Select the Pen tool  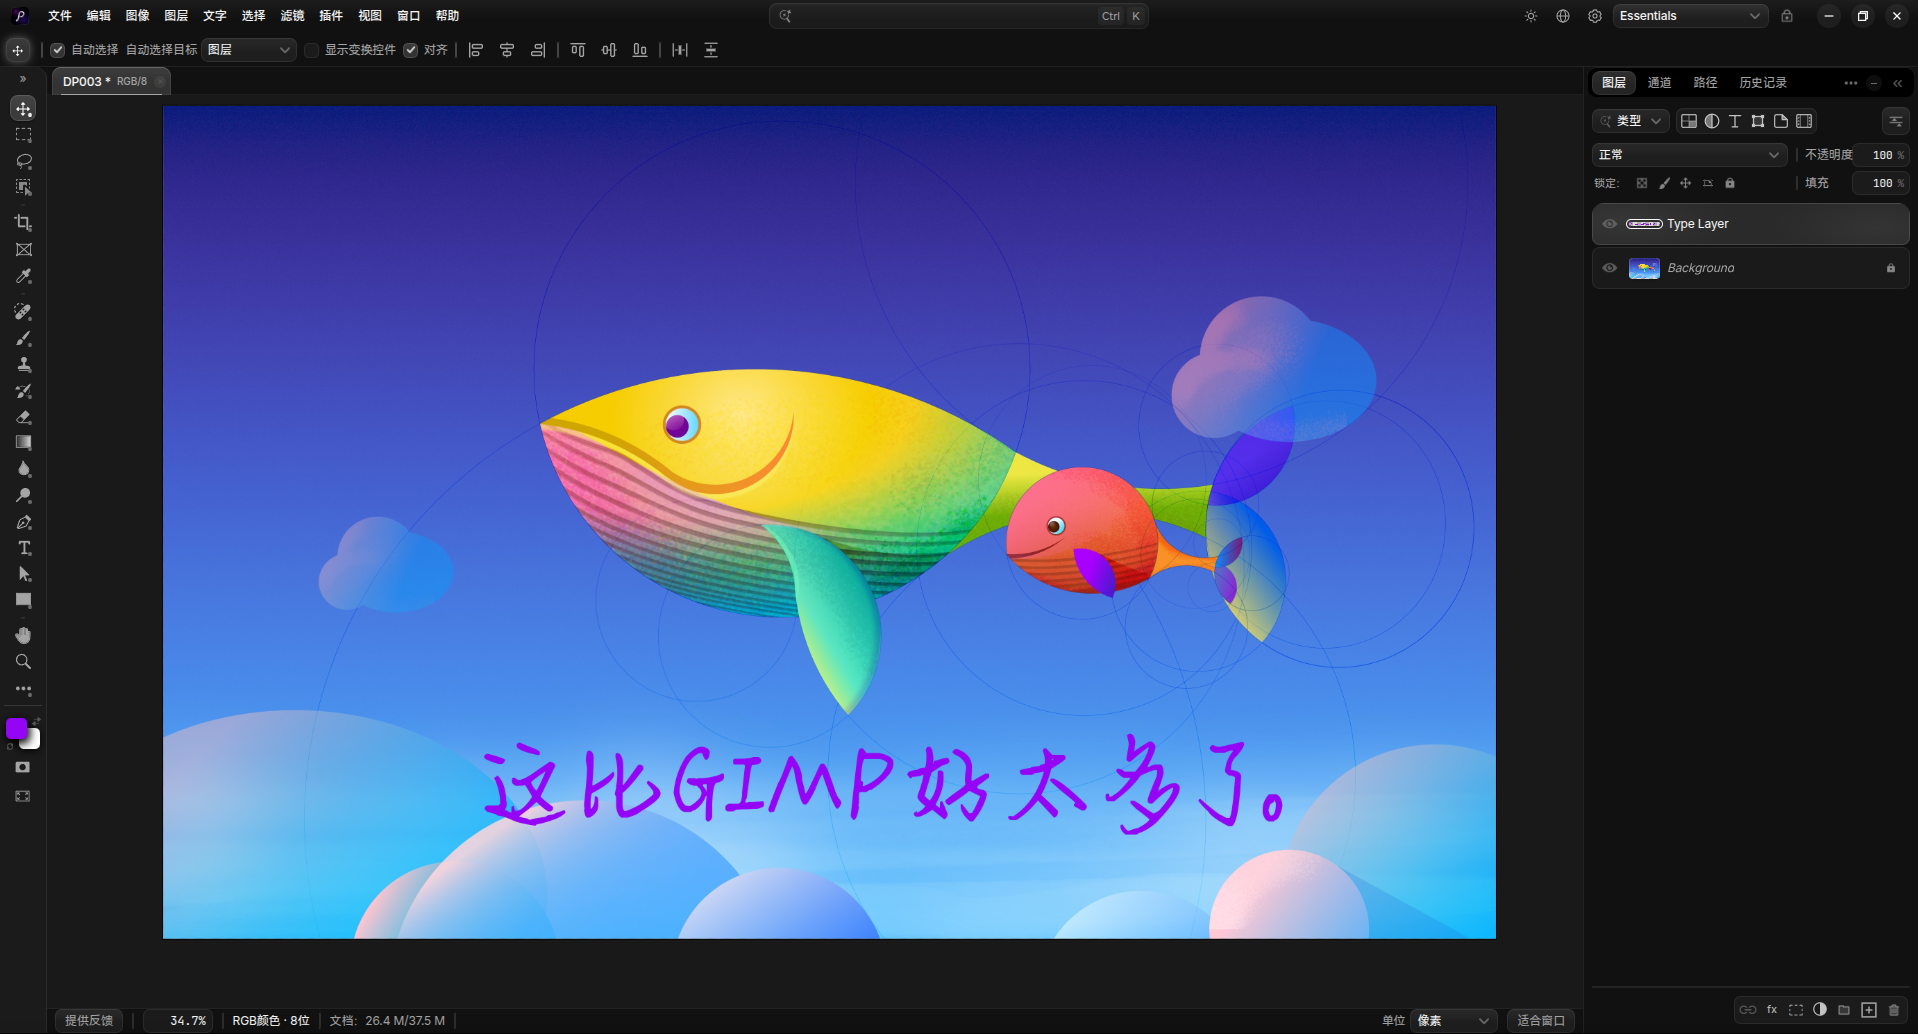tap(23, 522)
